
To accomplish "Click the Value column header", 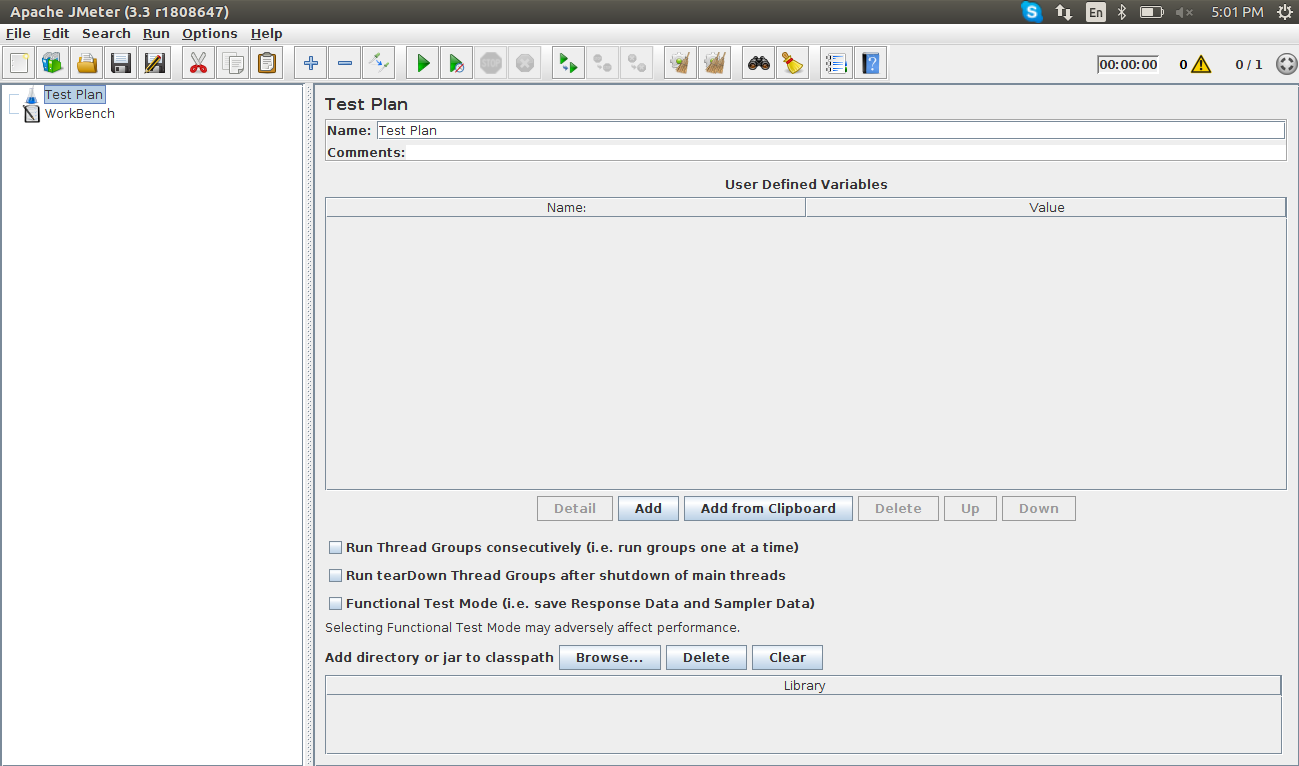I will pyautogui.click(x=1046, y=208).
